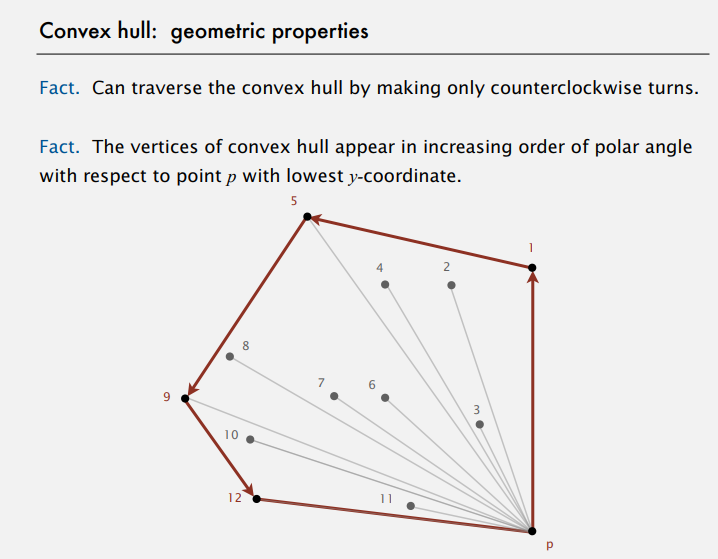Click the slide title "Convex hull: geometric properties"
The height and width of the screenshot is (559, 718).
click(204, 31)
